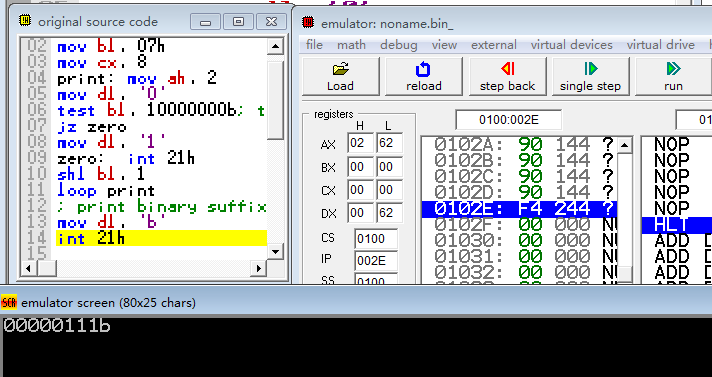Click right arrow of source horizontal scrollbar
The height and width of the screenshot is (377, 712).
point(260,268)
